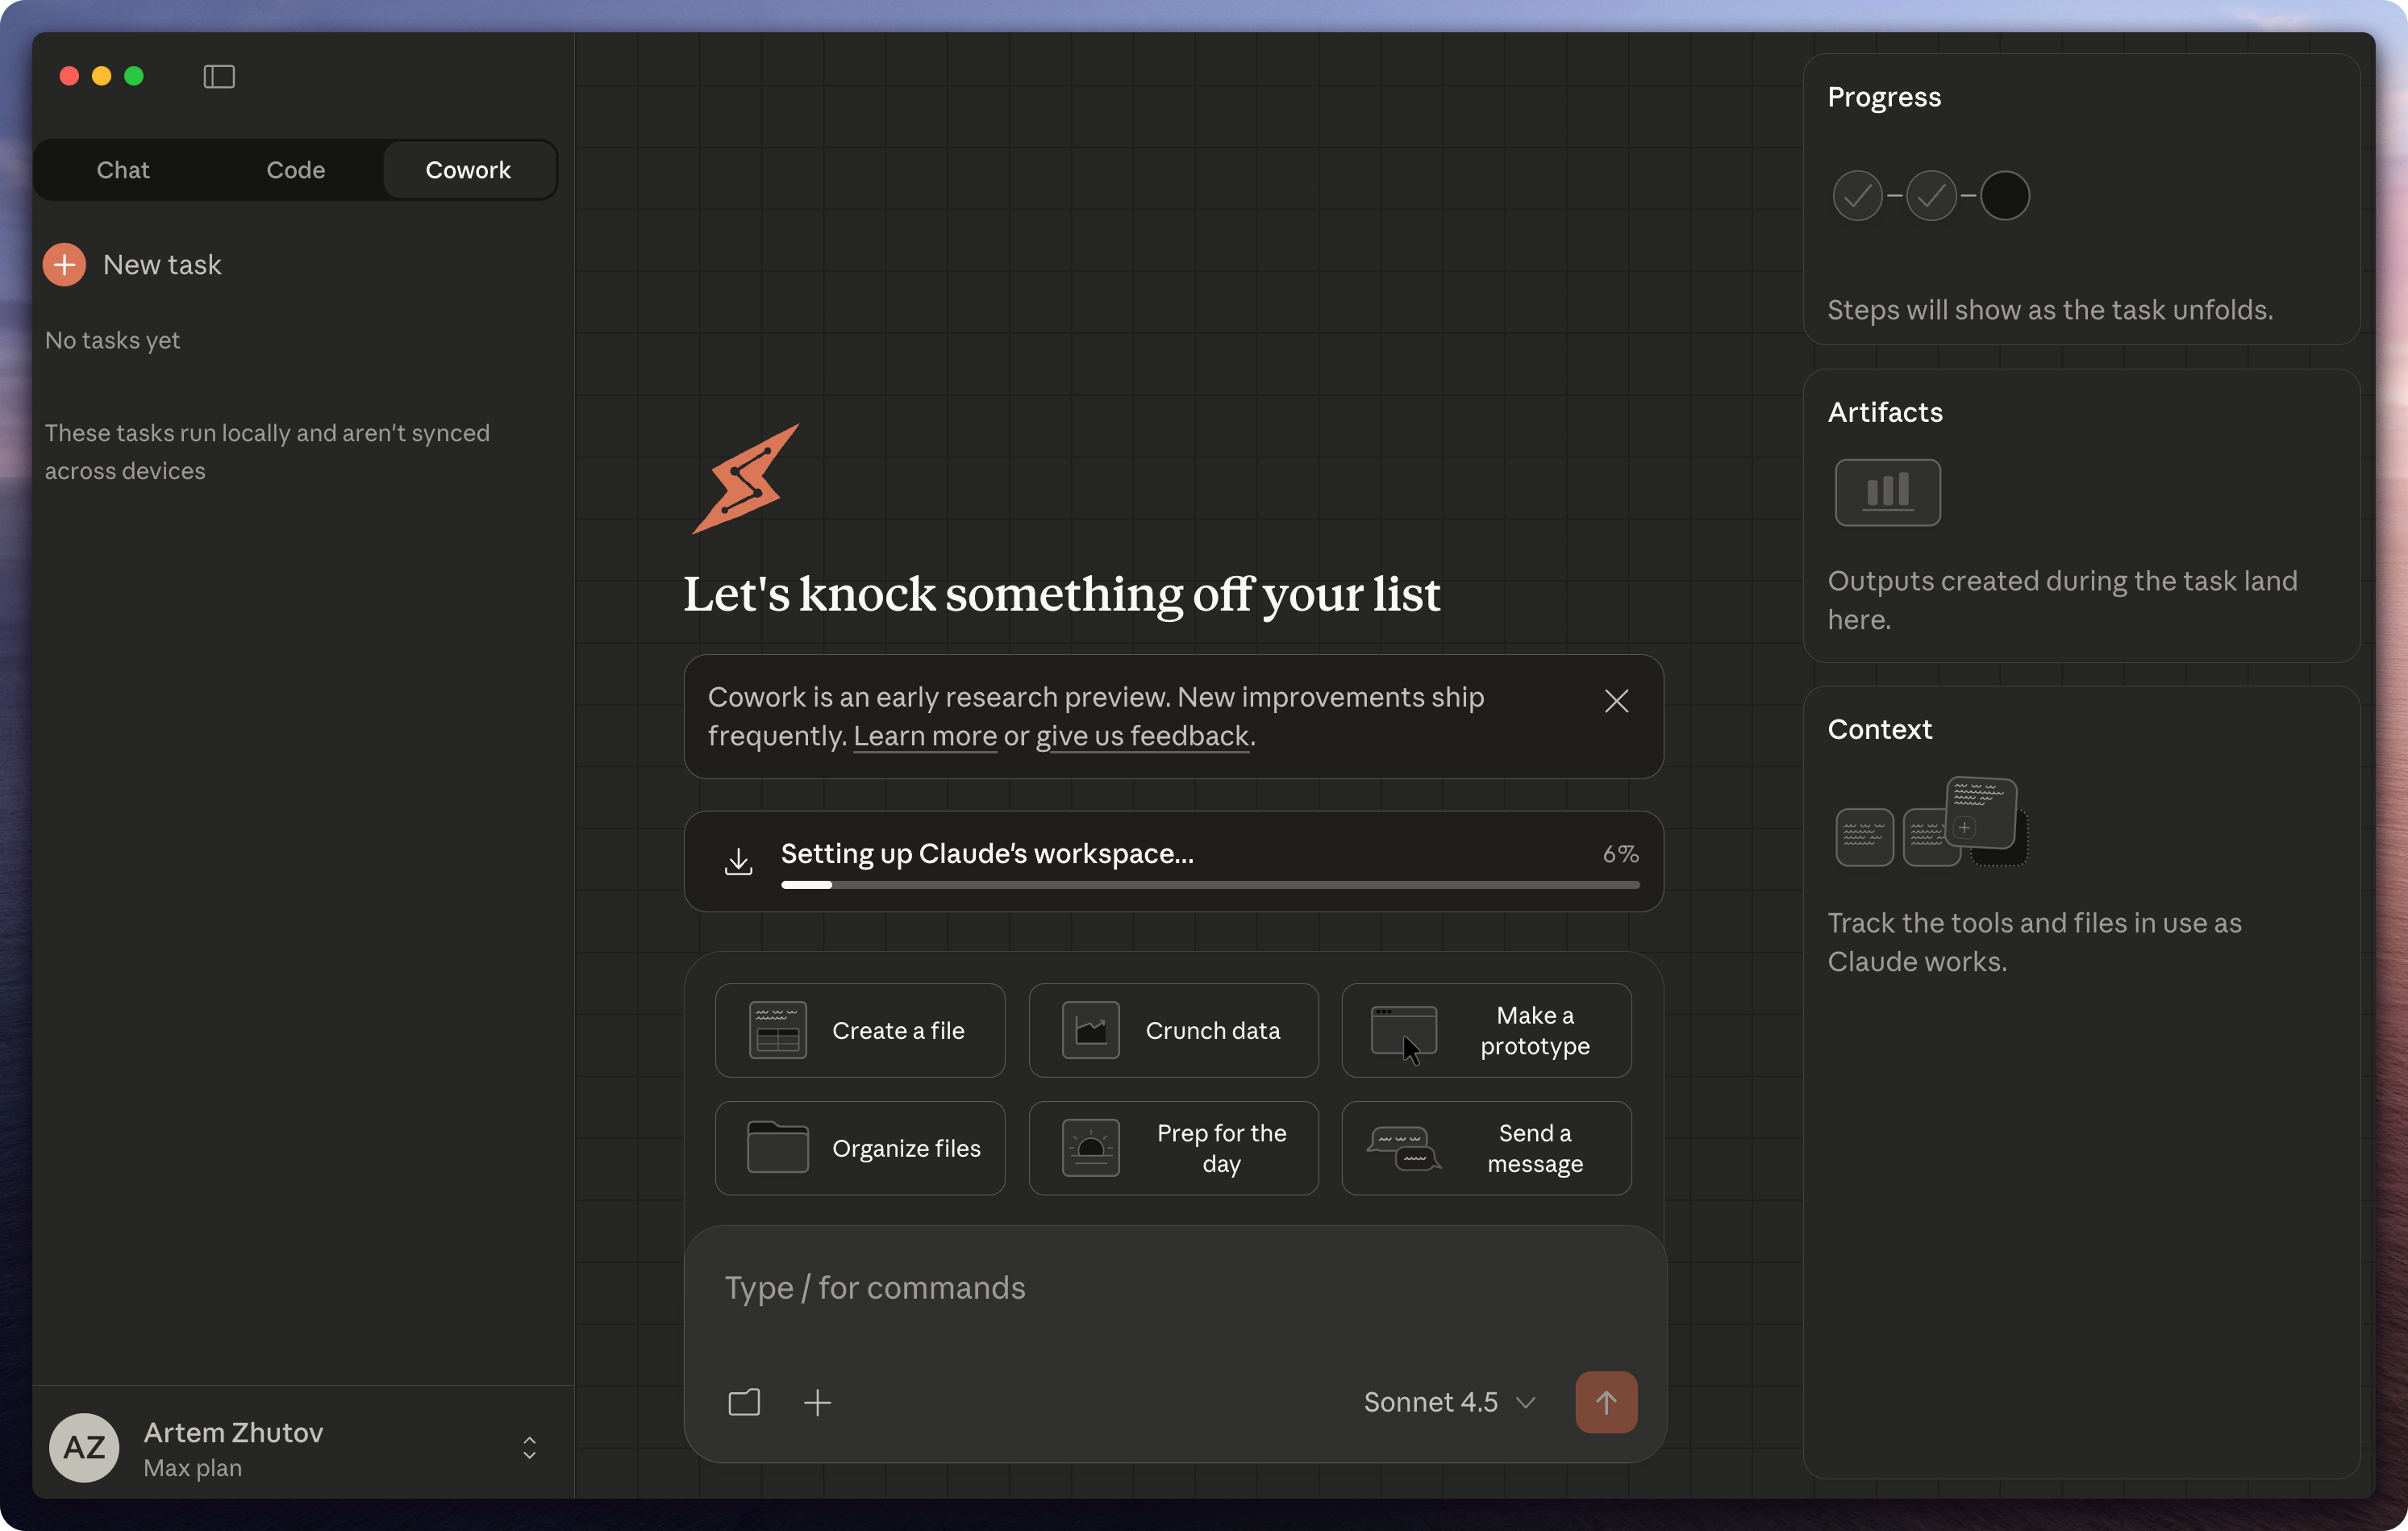The height and width of the screenshot is (1531, 2408).
Task: Click the orange New task plus icon
Action: (65, 264)
